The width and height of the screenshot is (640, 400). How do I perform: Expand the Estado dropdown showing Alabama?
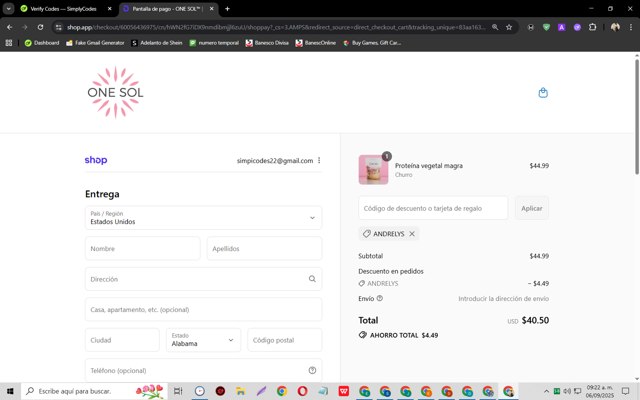[x=203, y=340]
